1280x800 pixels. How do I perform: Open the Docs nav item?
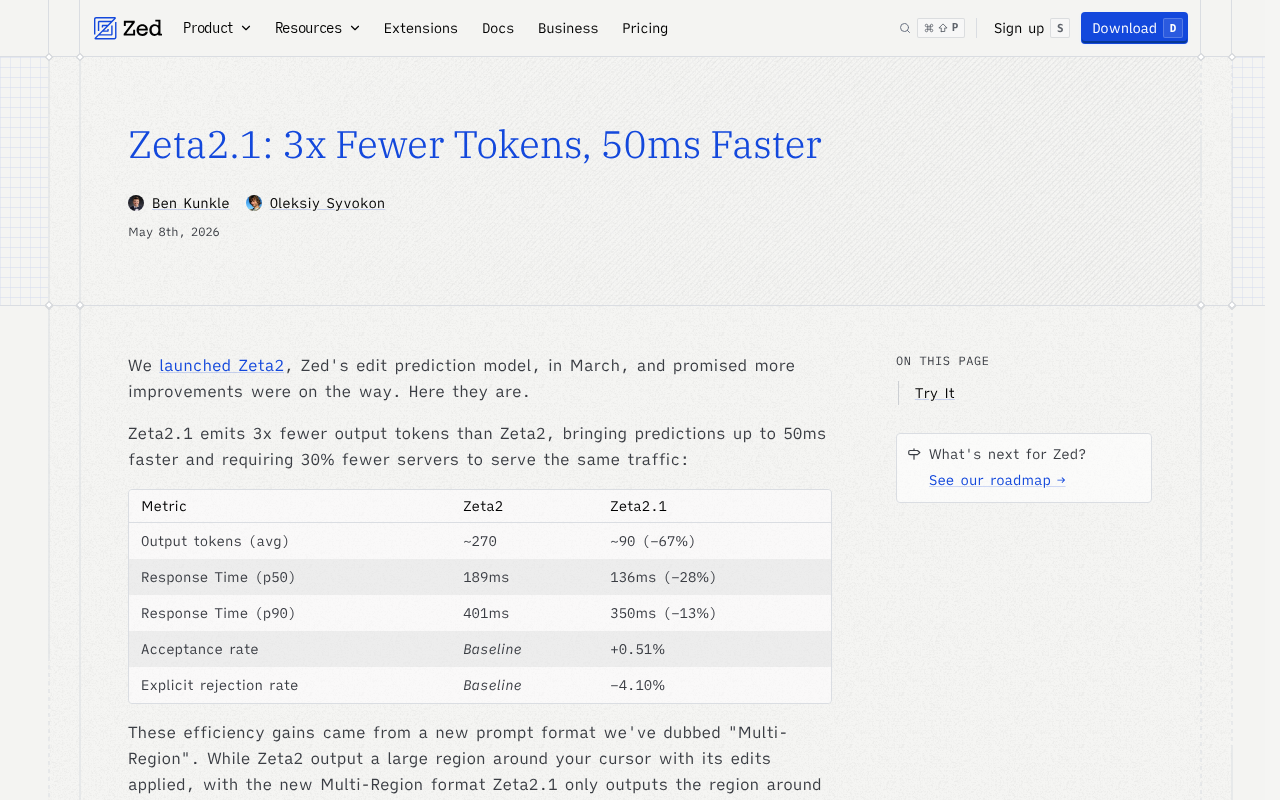[x=498, y=28]
